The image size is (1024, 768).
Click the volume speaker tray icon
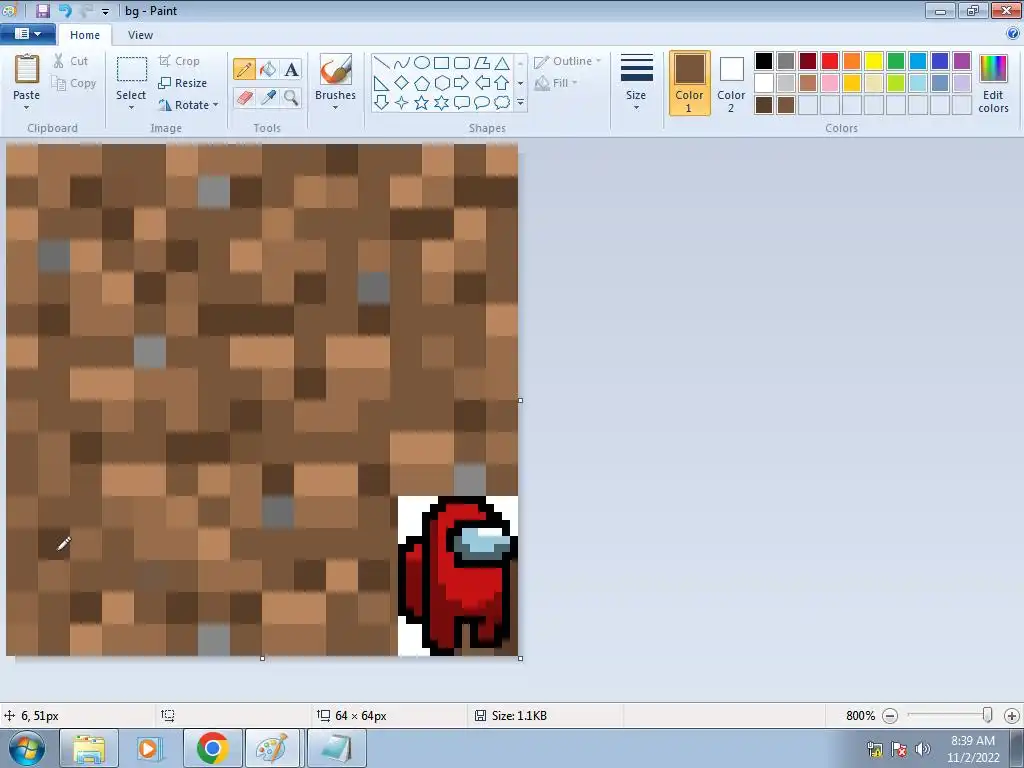pyautogui.click(x=923, y=749)
